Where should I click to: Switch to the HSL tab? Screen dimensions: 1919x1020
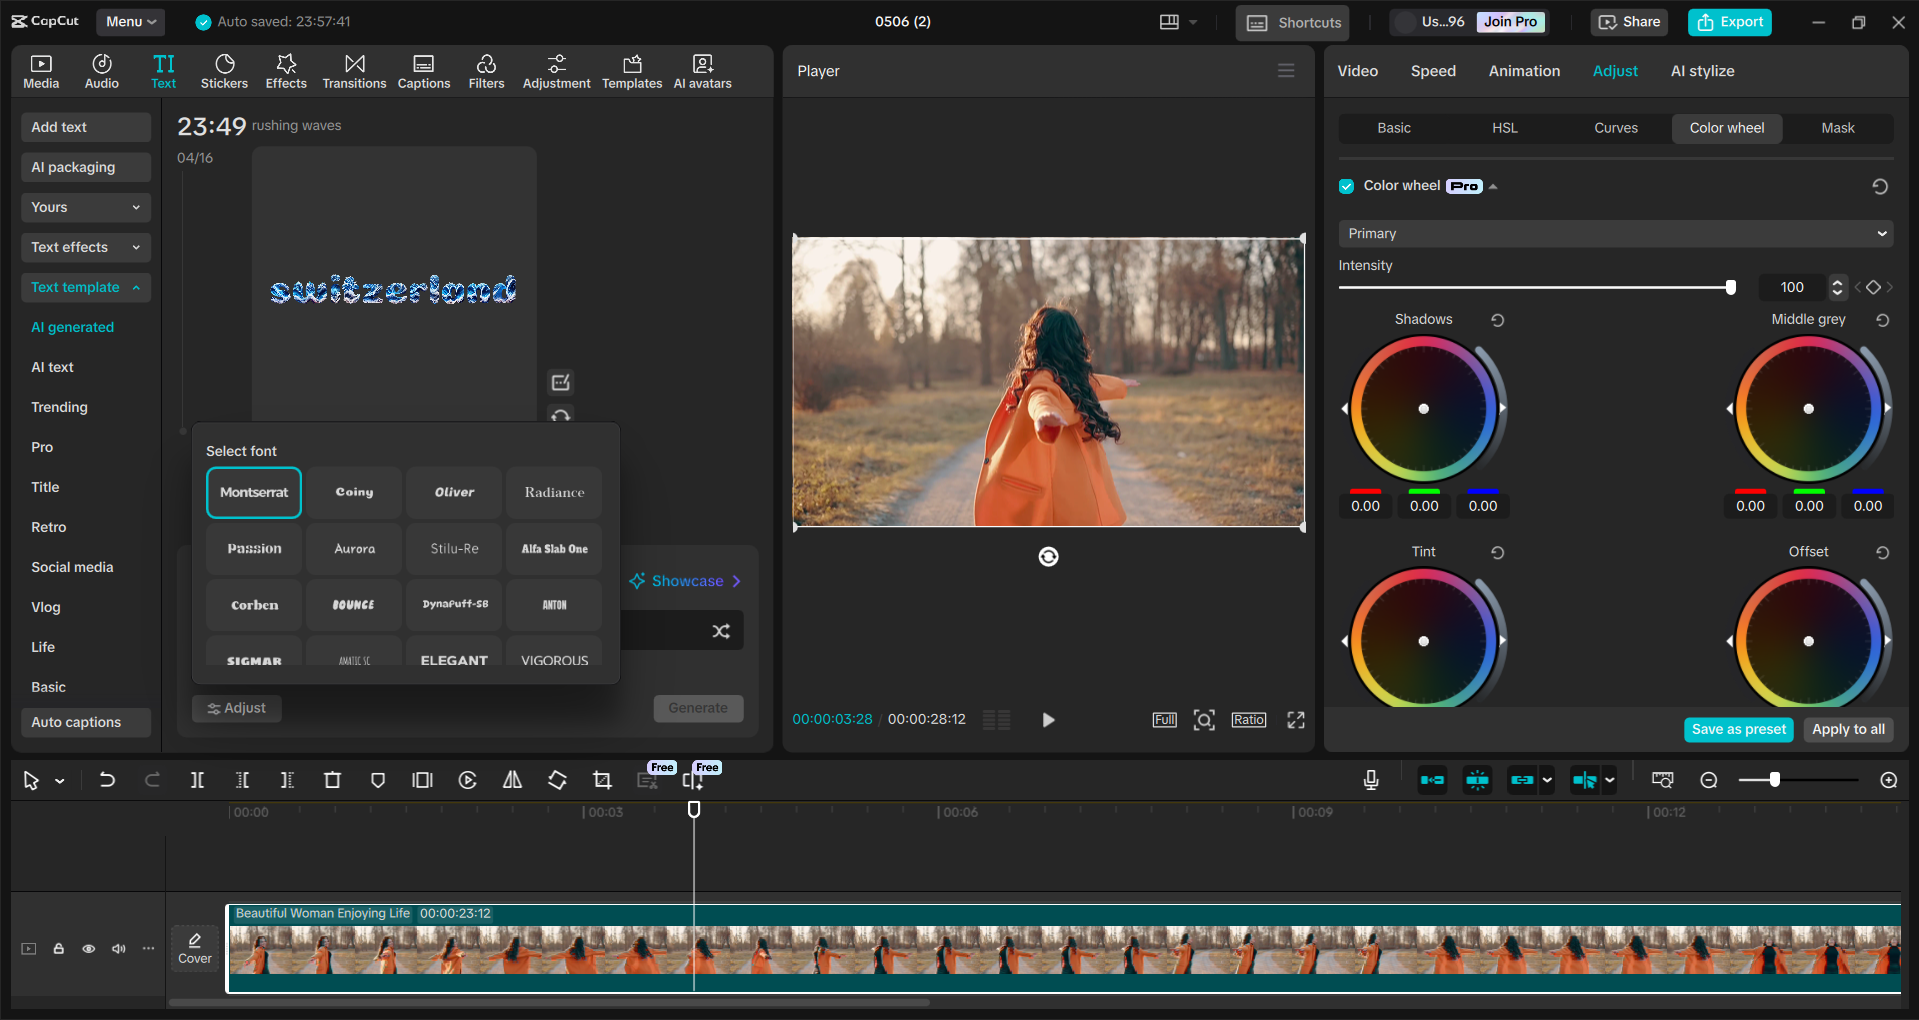click(1504, 128)
